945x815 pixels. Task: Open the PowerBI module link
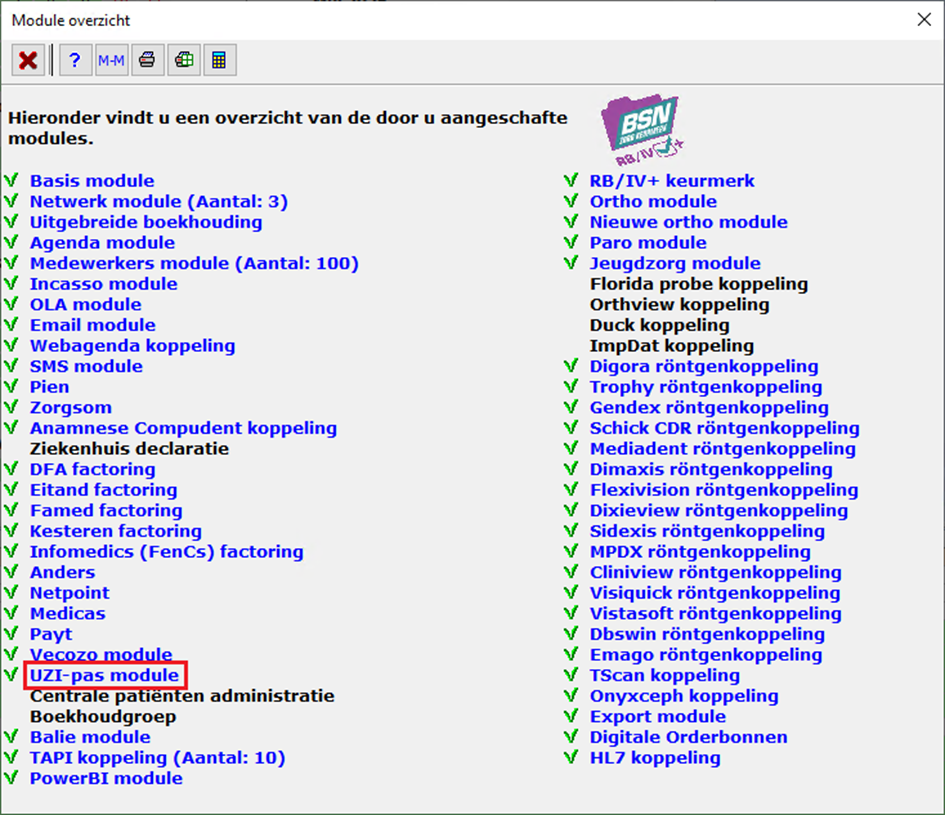pyautogui.click(x=106, y=778)
